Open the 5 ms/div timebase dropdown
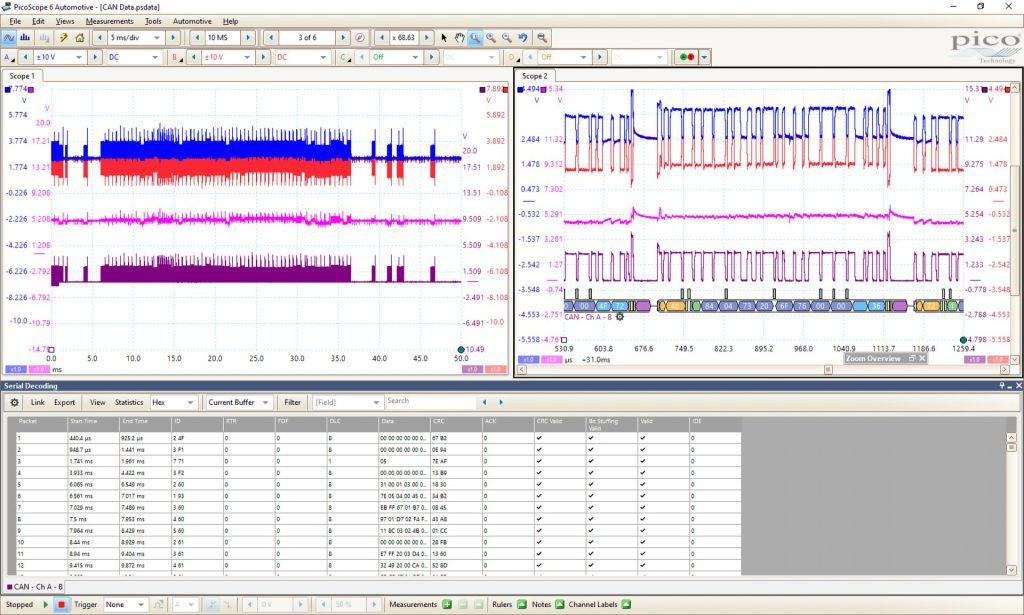This screenshot has height=615, width=1024. pos(135,38)
